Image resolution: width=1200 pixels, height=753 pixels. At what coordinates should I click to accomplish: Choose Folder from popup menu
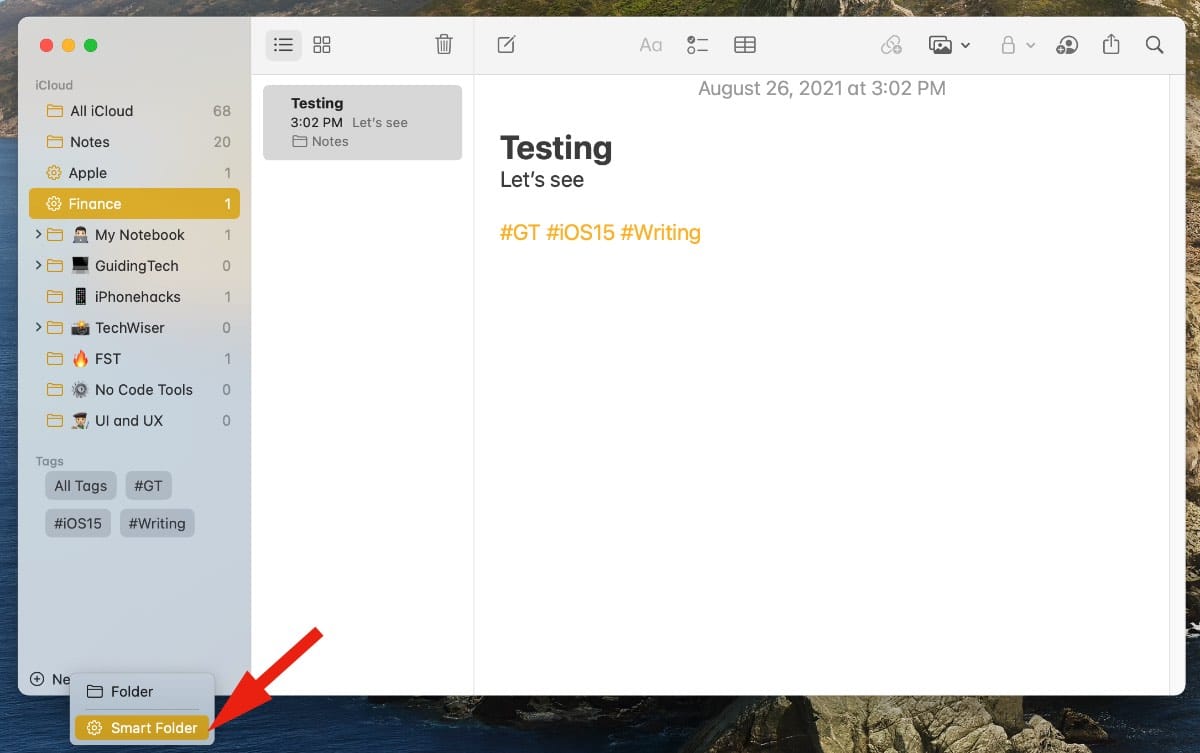131,692
